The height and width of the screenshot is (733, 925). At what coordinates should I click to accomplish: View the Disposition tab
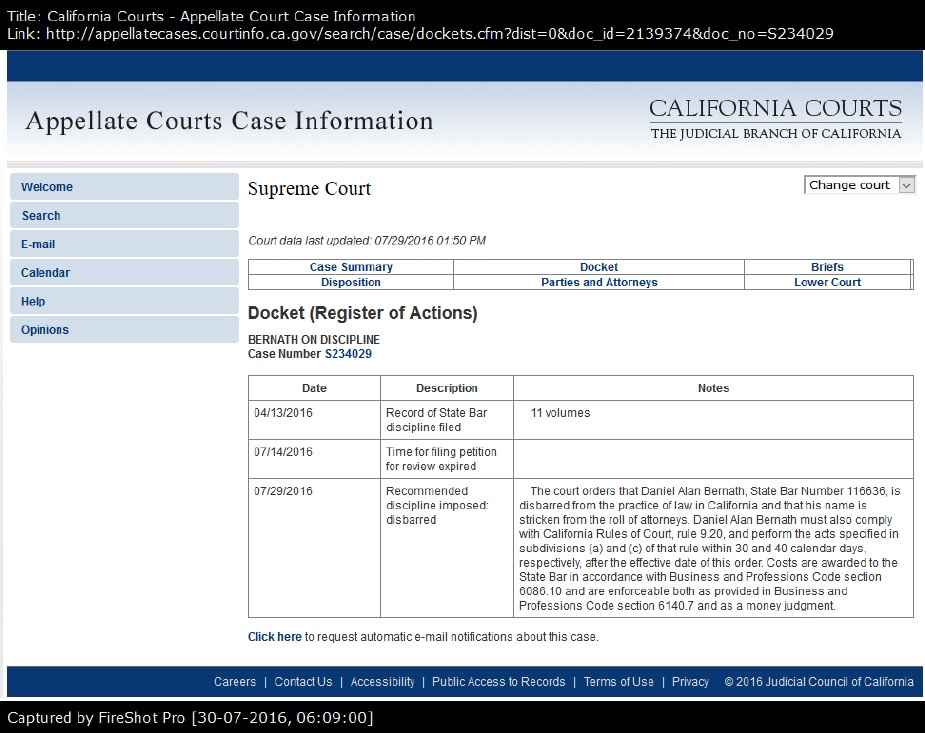pyautogui.click(x=351, y=282)
